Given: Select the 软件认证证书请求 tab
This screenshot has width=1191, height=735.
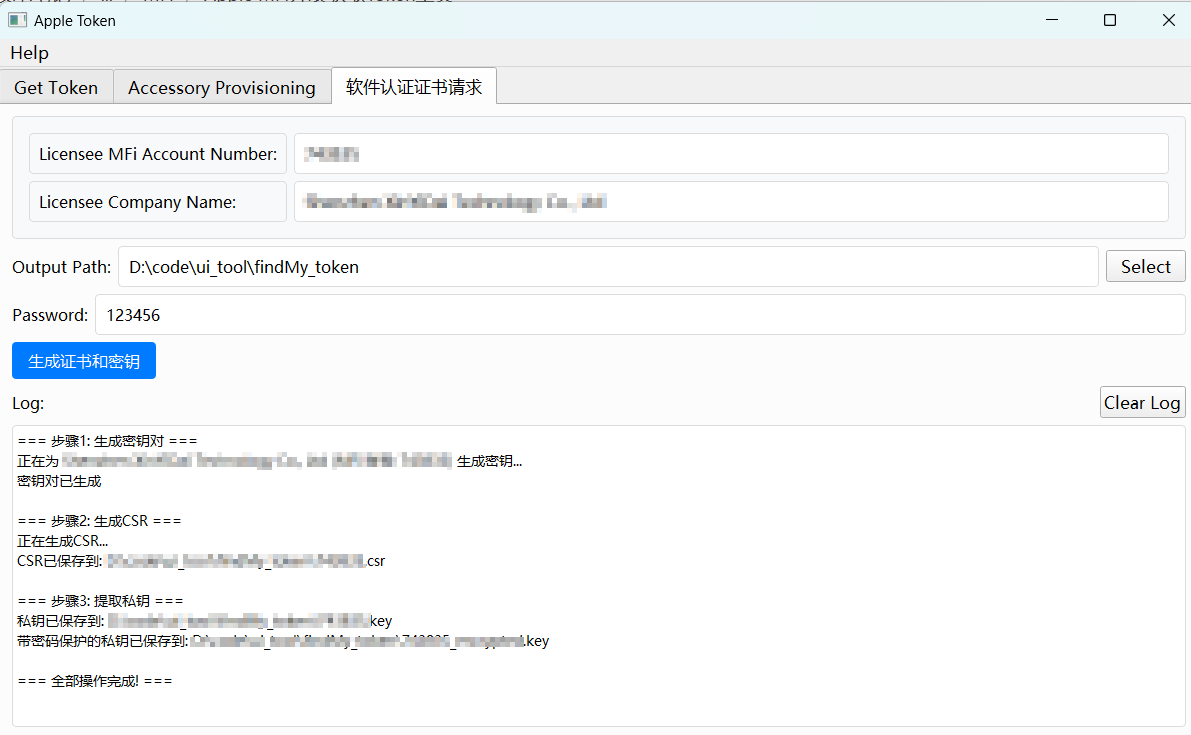Looking at the screenshot, I should coord(414,87).
